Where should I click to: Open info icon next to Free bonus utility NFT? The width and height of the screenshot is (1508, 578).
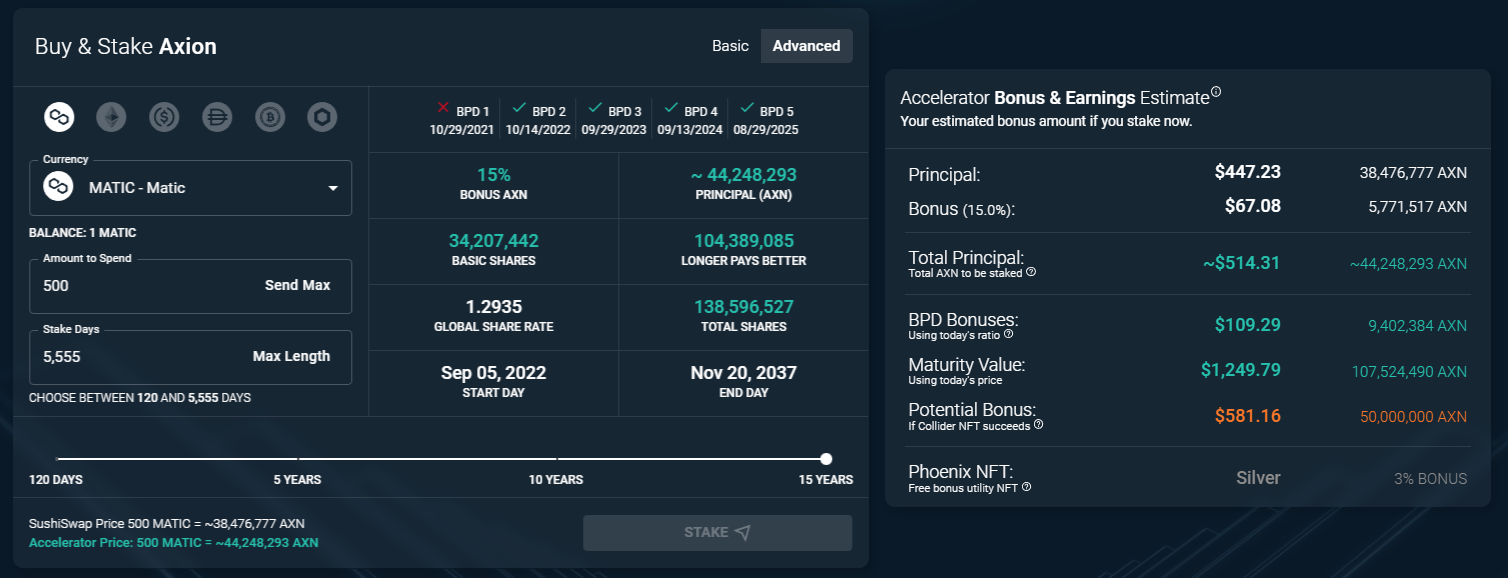click(1026, 487)
